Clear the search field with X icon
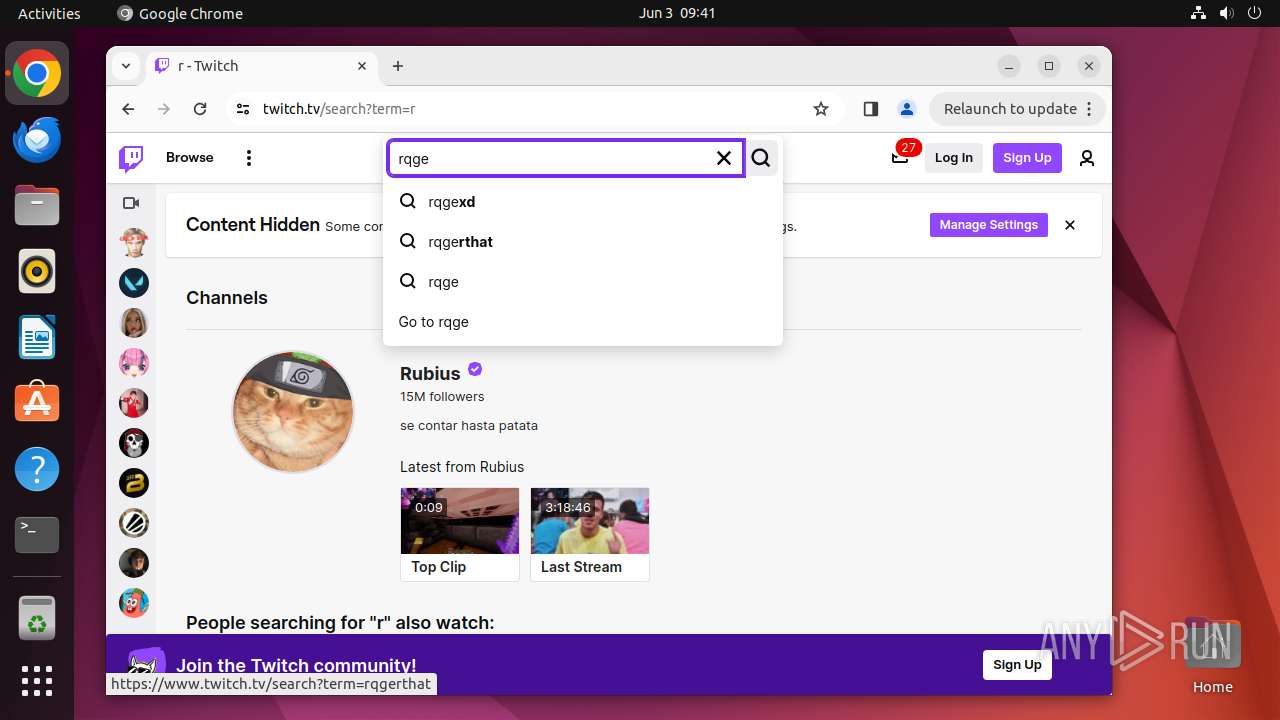The height and width of the screenshot is (720, 1280). (724, 158)
